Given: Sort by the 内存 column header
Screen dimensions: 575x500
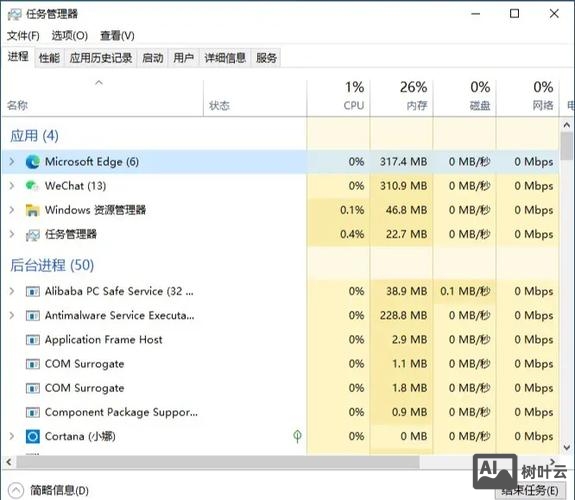Looking at the screenshot, I should 401,97.
